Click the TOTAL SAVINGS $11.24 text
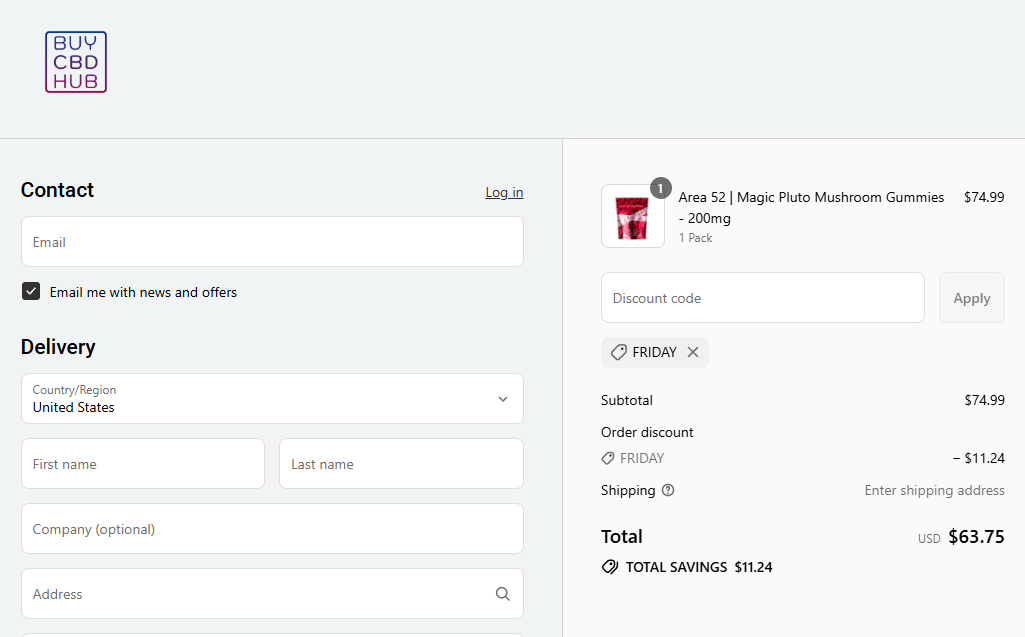The image size is (1025, 637). [699, 567]
